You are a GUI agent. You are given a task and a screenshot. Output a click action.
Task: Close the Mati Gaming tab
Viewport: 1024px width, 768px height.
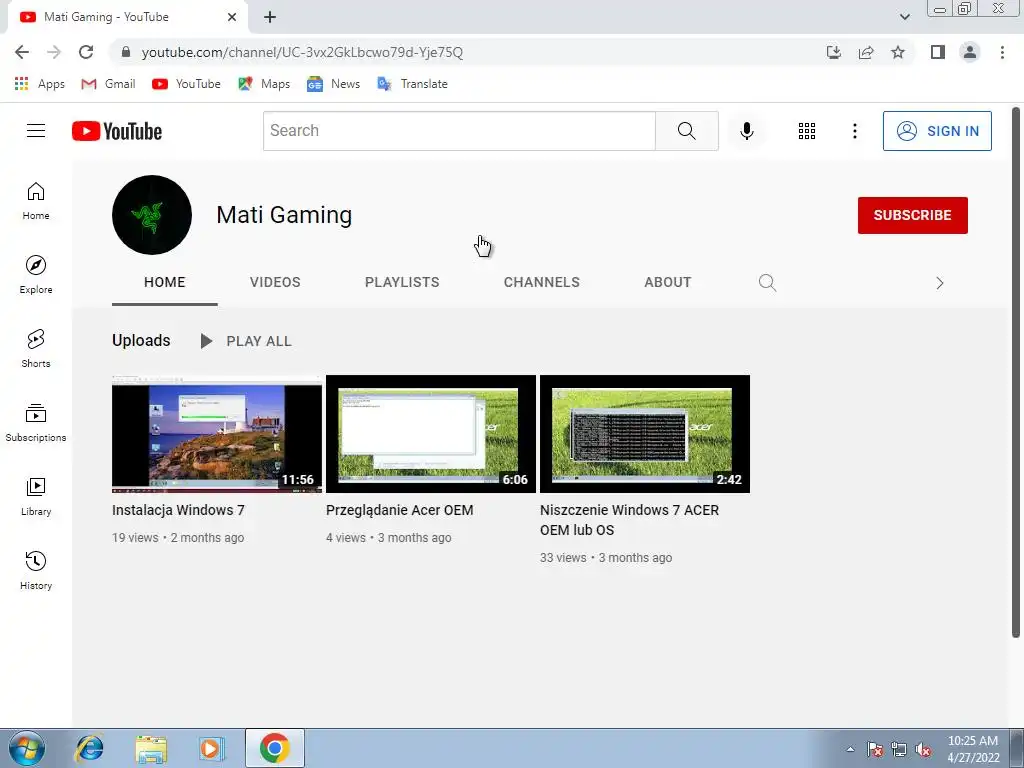232,17
